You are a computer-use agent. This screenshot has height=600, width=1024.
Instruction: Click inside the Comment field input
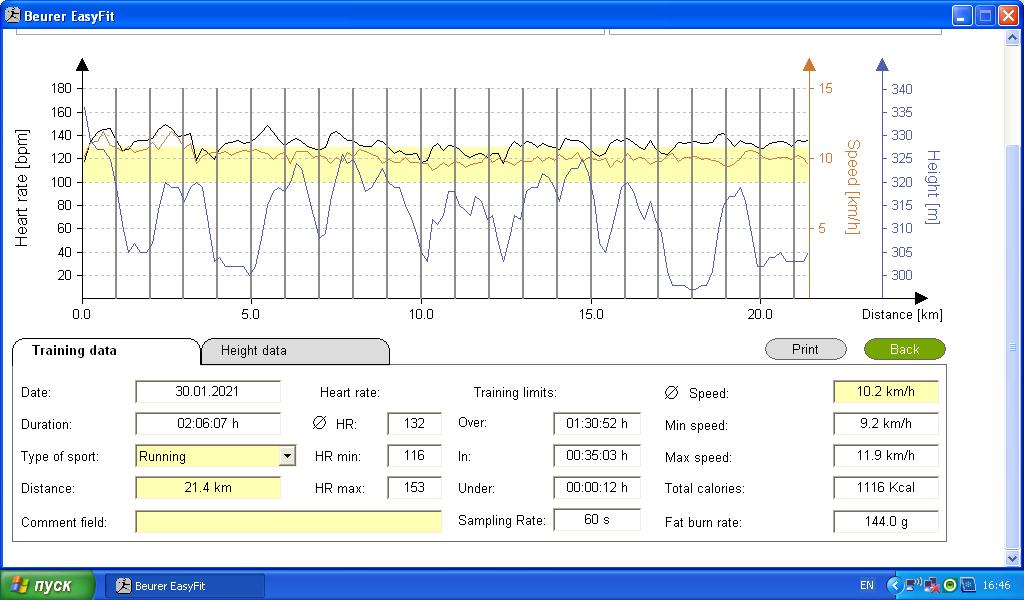(289, 522)
